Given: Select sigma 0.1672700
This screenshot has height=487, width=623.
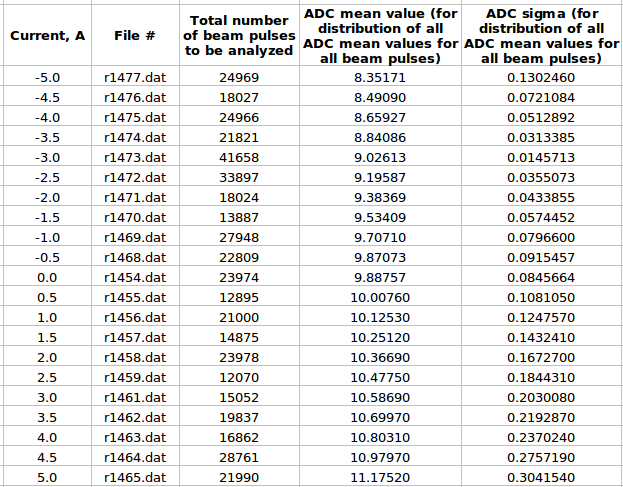Looking at the screenshot, I should (x=542, y=358).
